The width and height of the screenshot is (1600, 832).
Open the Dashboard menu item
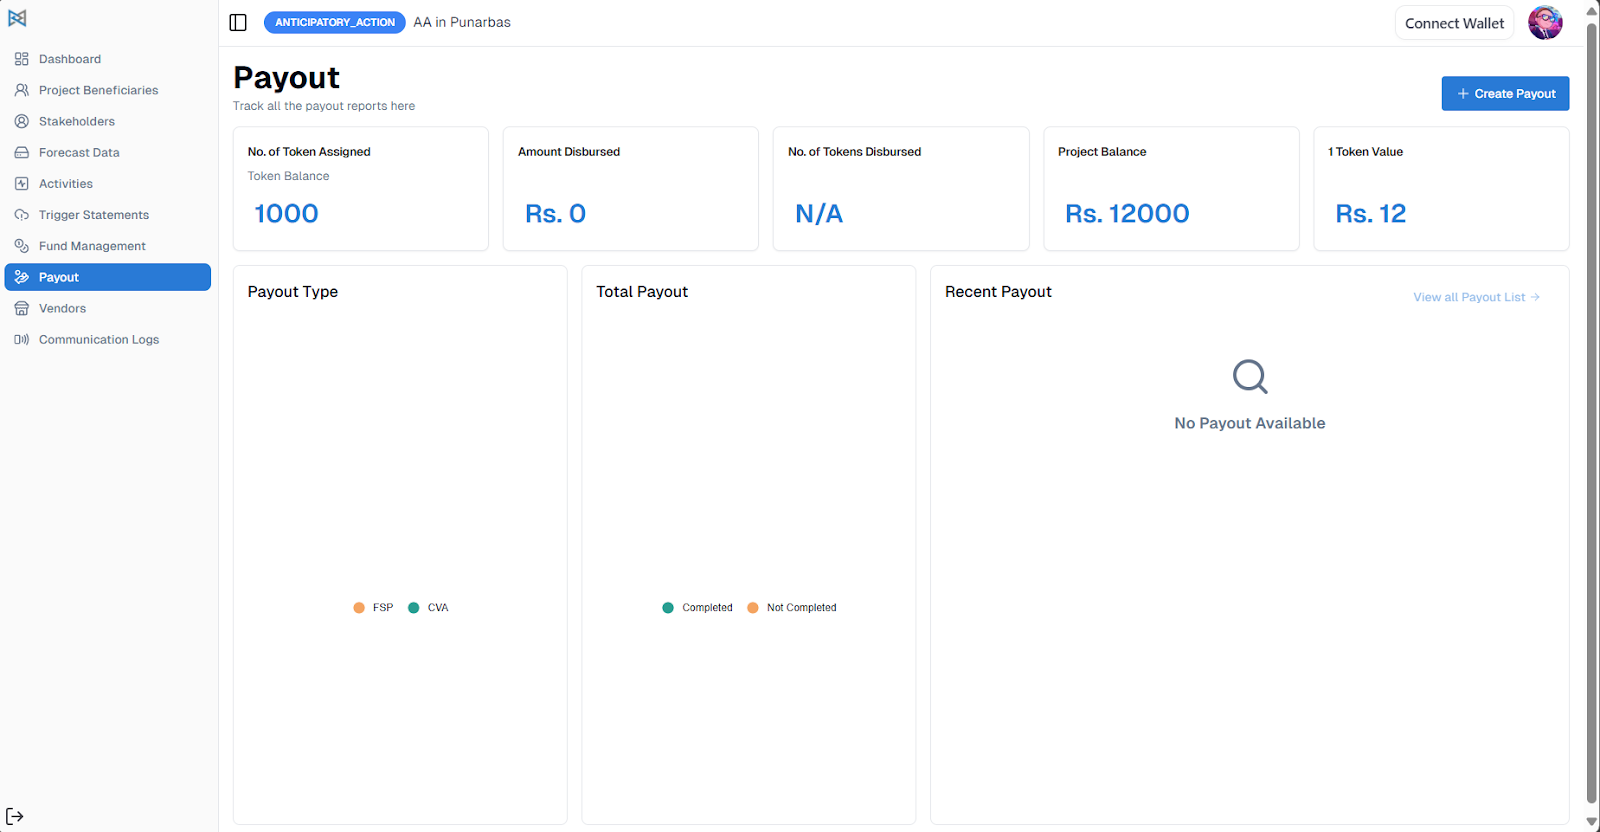click(x=107, y=59)
